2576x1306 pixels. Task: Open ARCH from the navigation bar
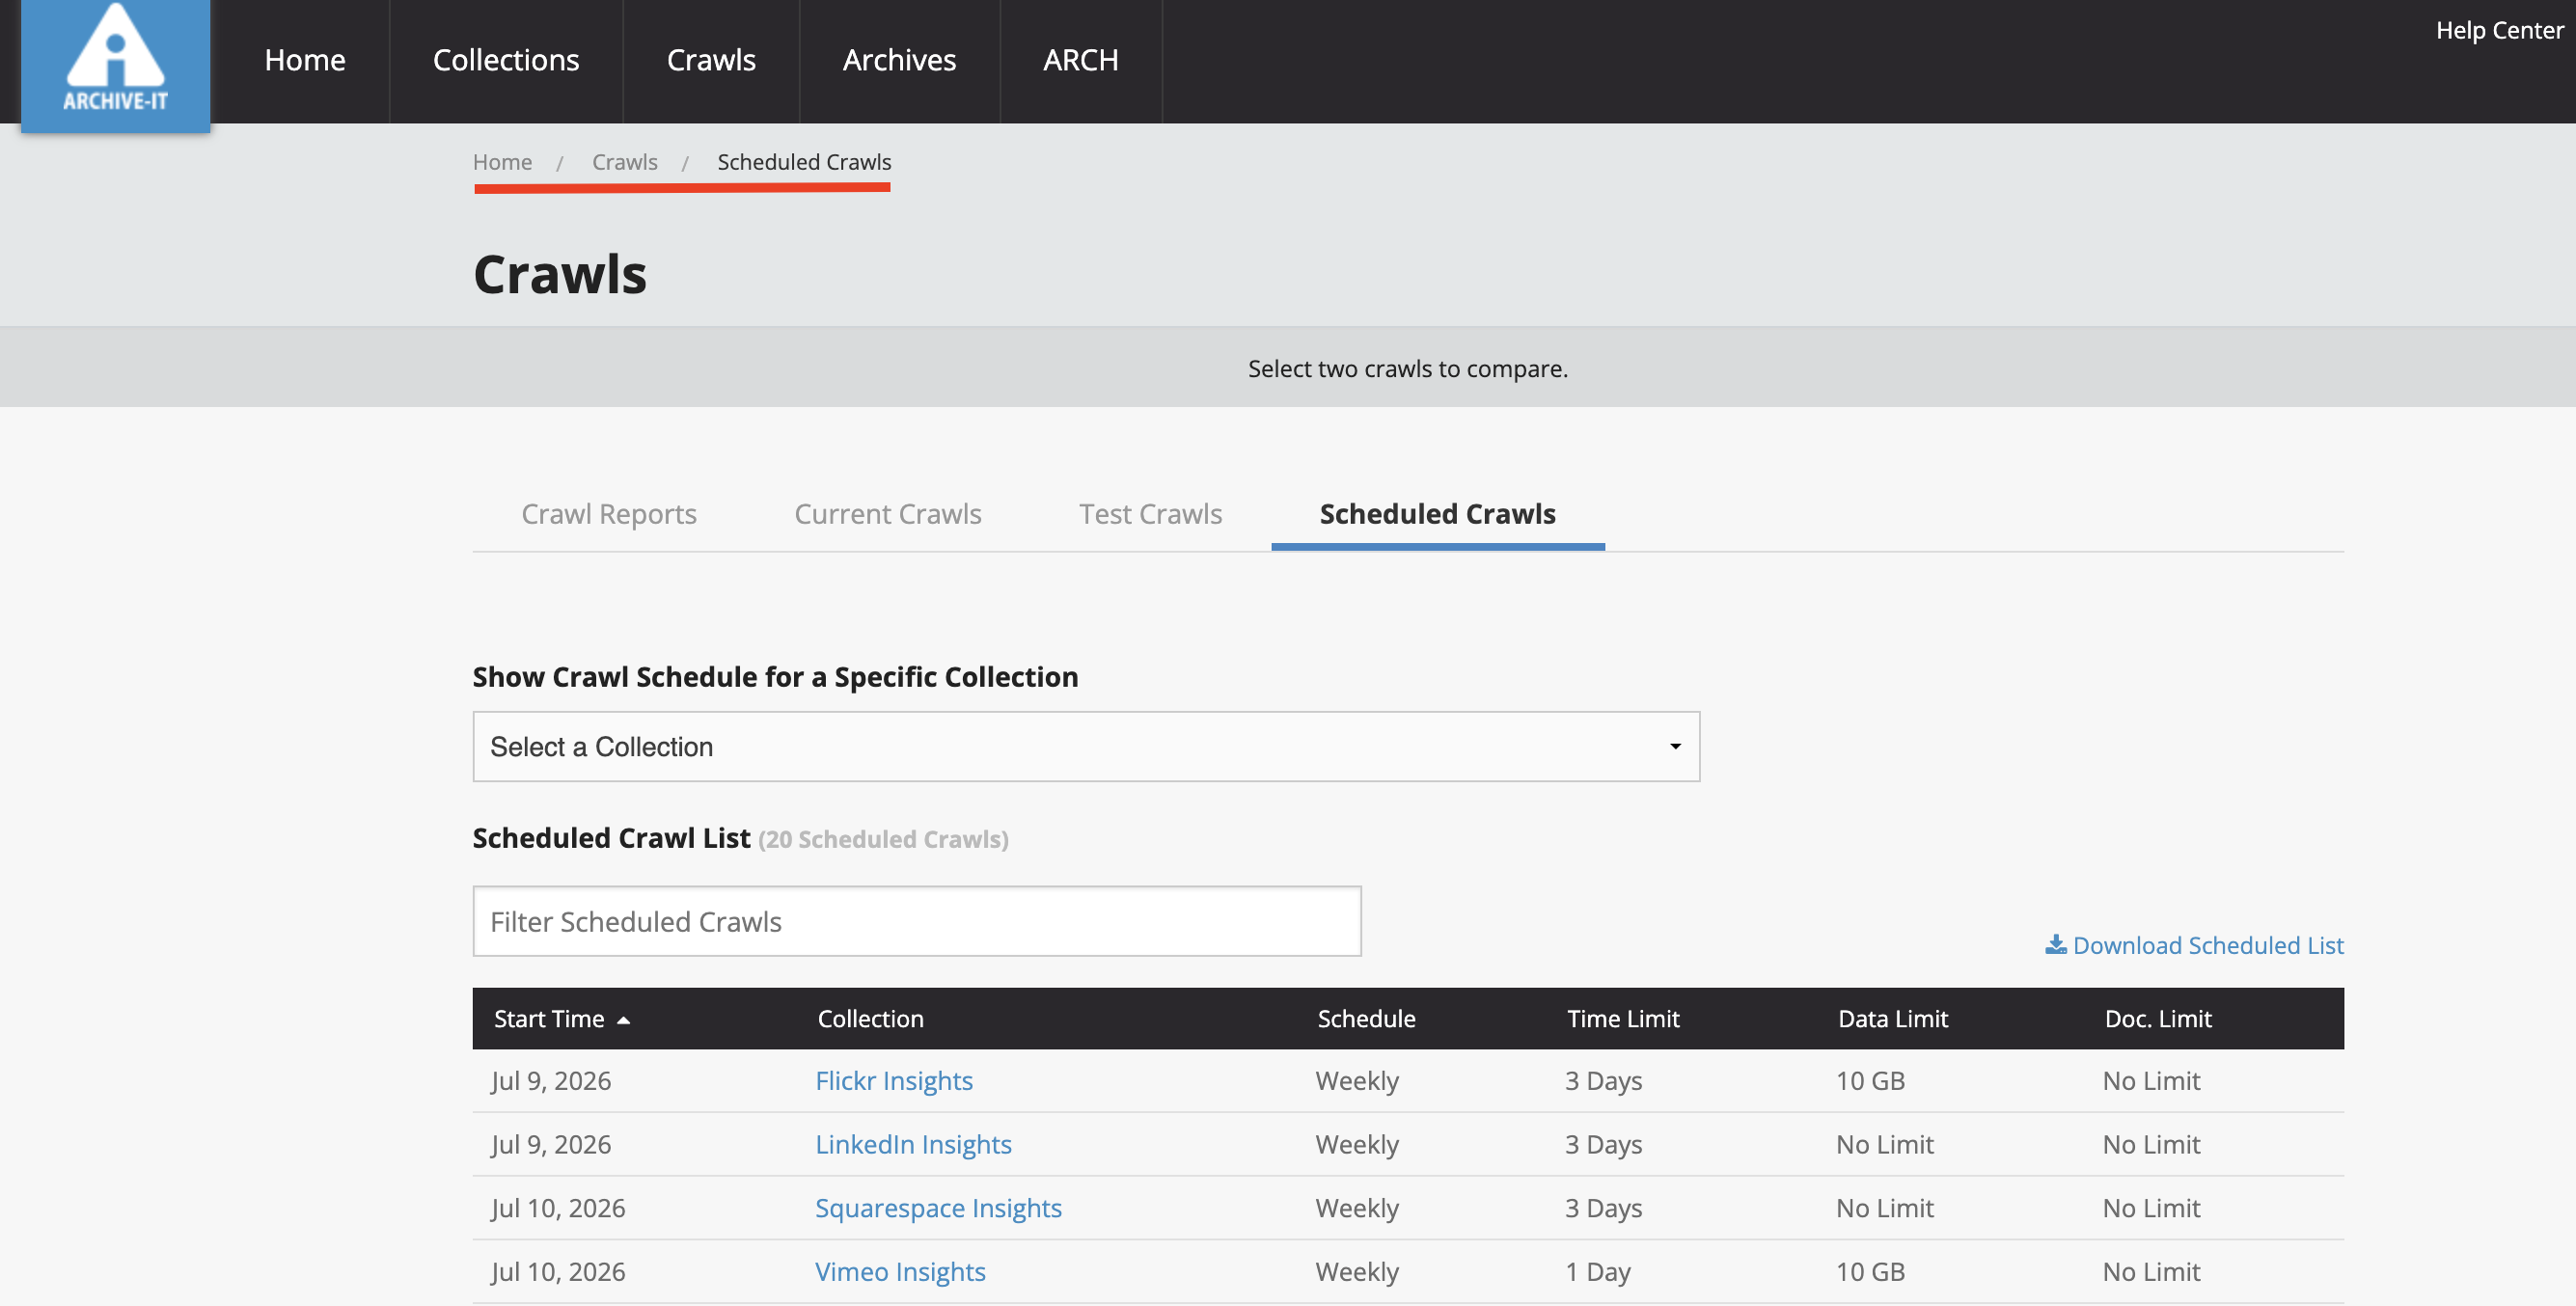point(1081,60)
